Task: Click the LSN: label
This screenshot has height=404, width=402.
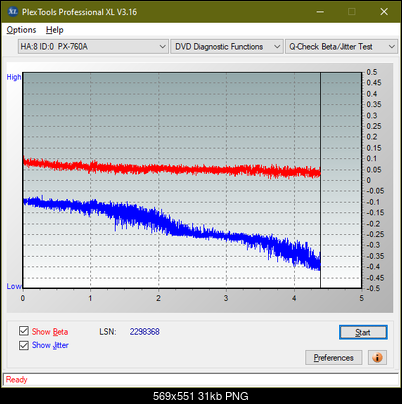Action: tap(108, 332)
